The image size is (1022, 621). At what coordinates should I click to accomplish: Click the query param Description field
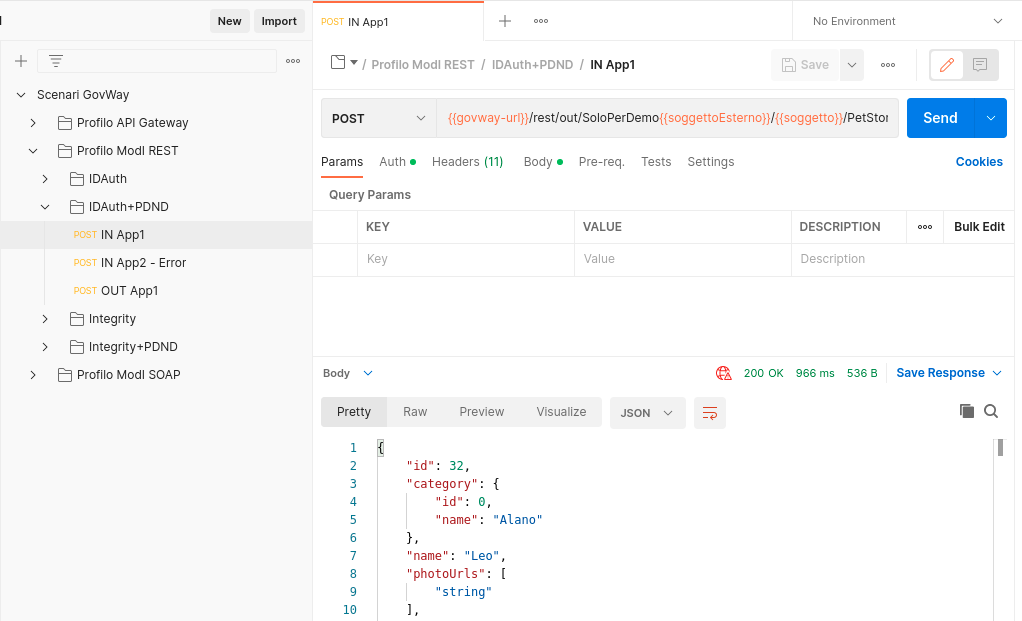click(903, 259)
